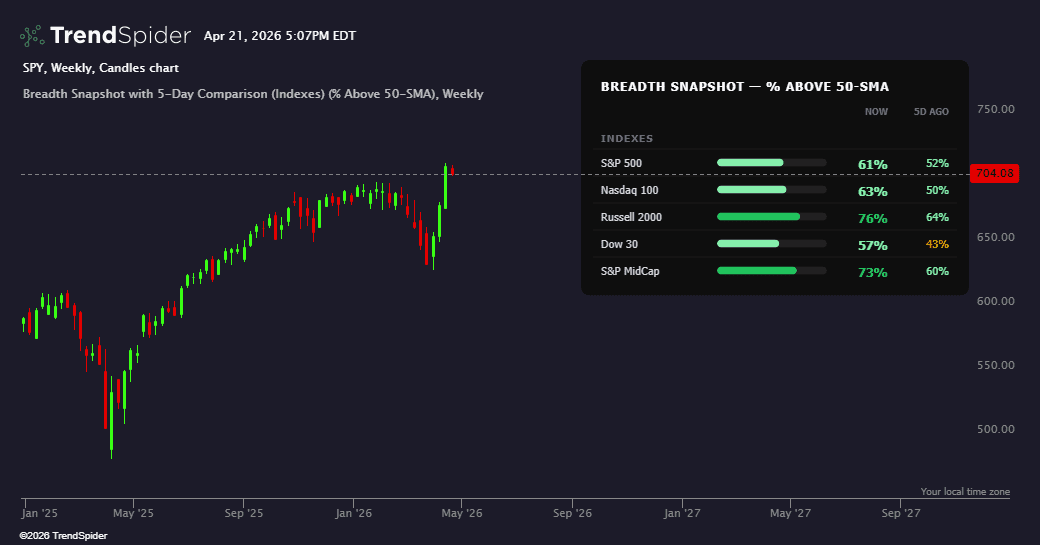Viewport: 1040px width, 545px height.
Task: Click the Your local time zone note
Action: pyautogui.click(x=965, y=491)
